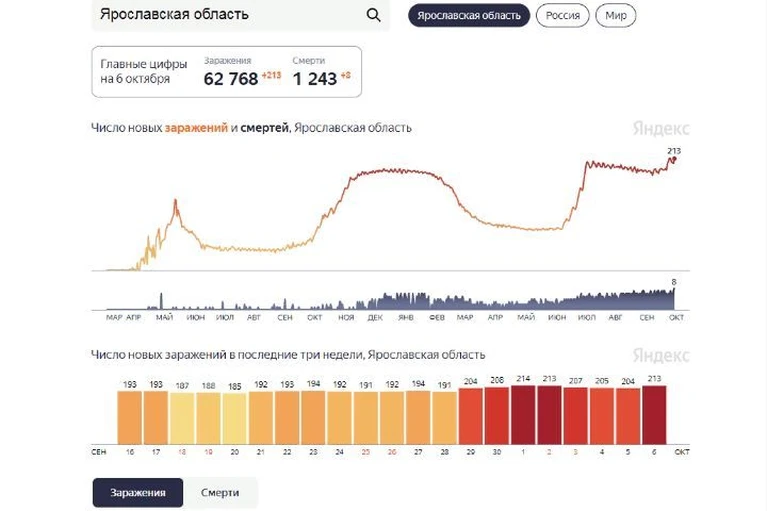Image resolution: width=767 pixels, height=511 pixels.
Task: Click the orange заражений word in chart title
Action: [x=196, y=128]
